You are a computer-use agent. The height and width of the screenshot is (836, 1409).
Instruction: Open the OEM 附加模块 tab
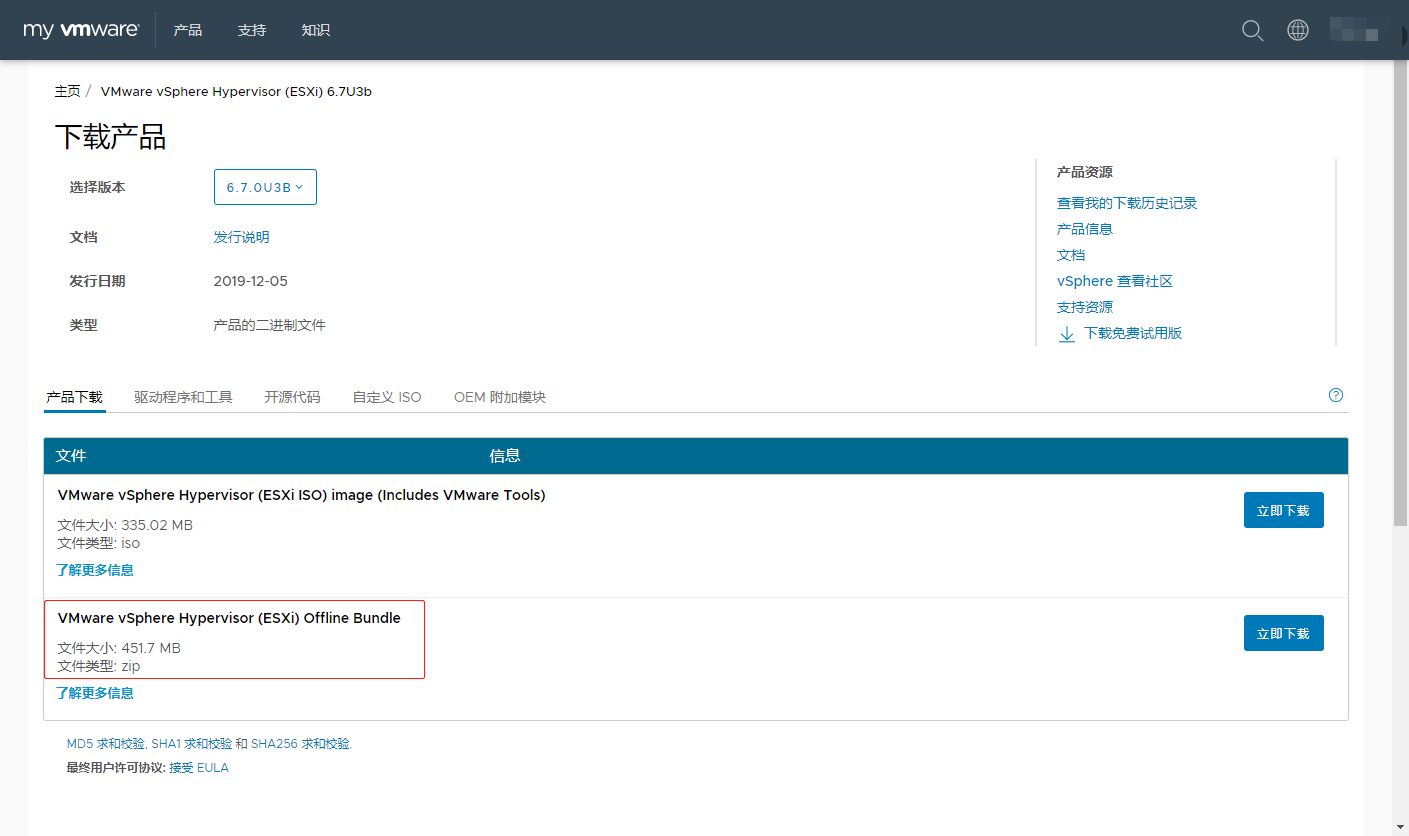pos(500,397)
